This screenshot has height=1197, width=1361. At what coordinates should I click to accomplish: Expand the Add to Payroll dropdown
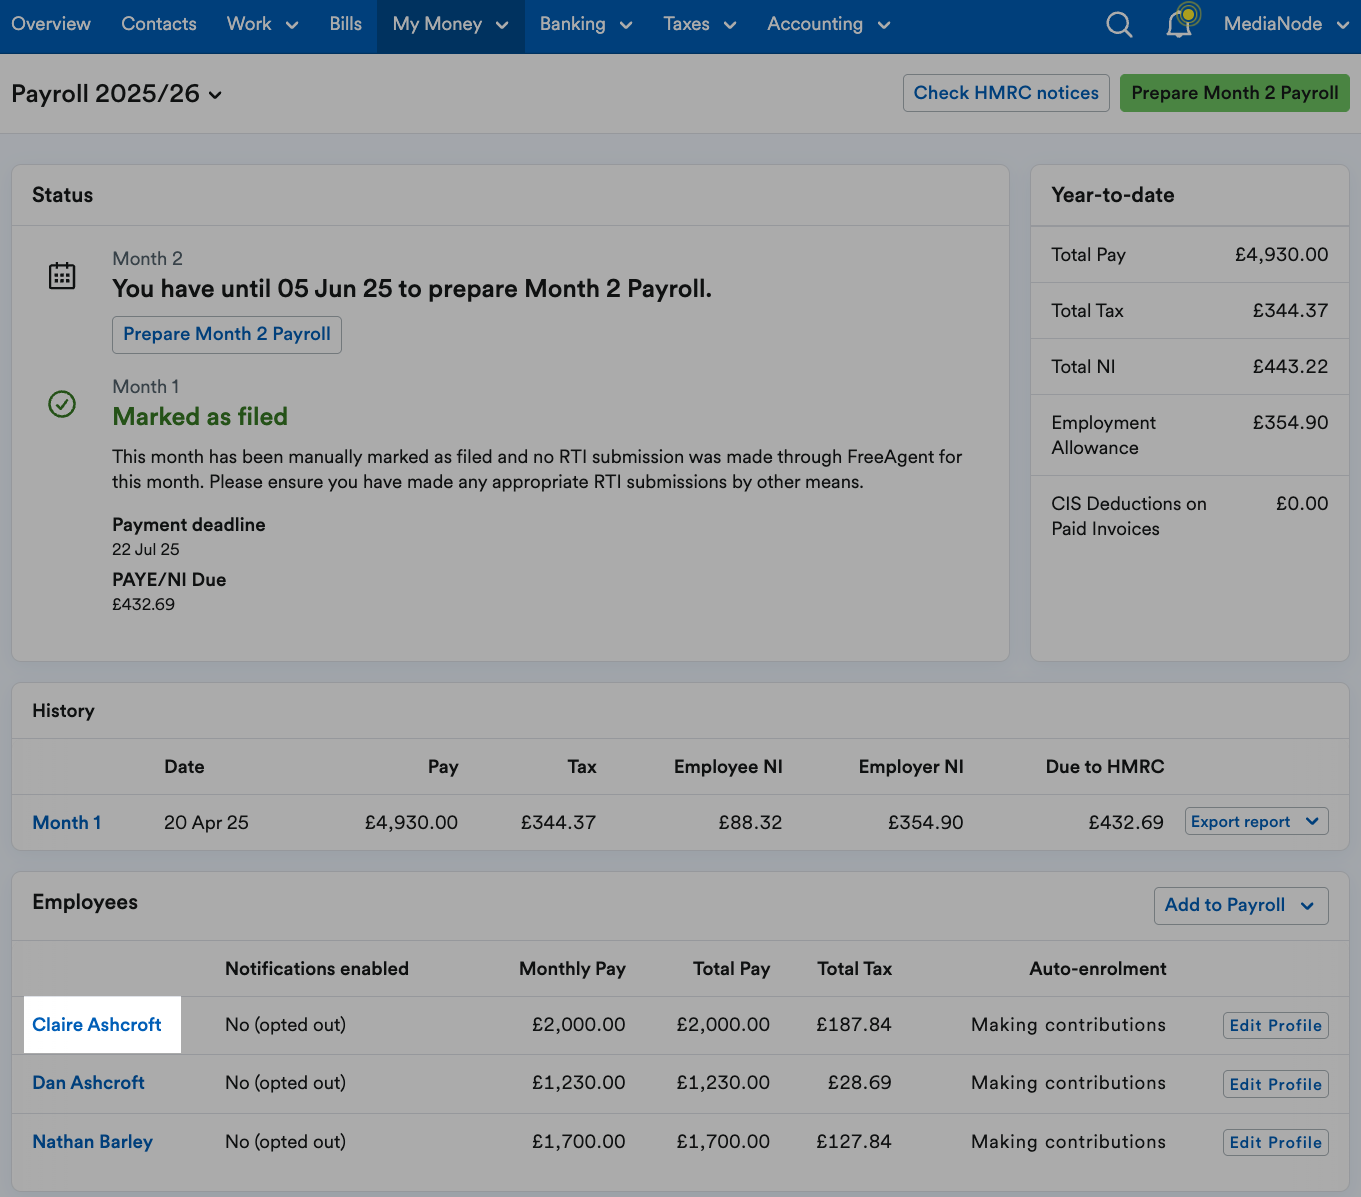[x=1241, y=905]
